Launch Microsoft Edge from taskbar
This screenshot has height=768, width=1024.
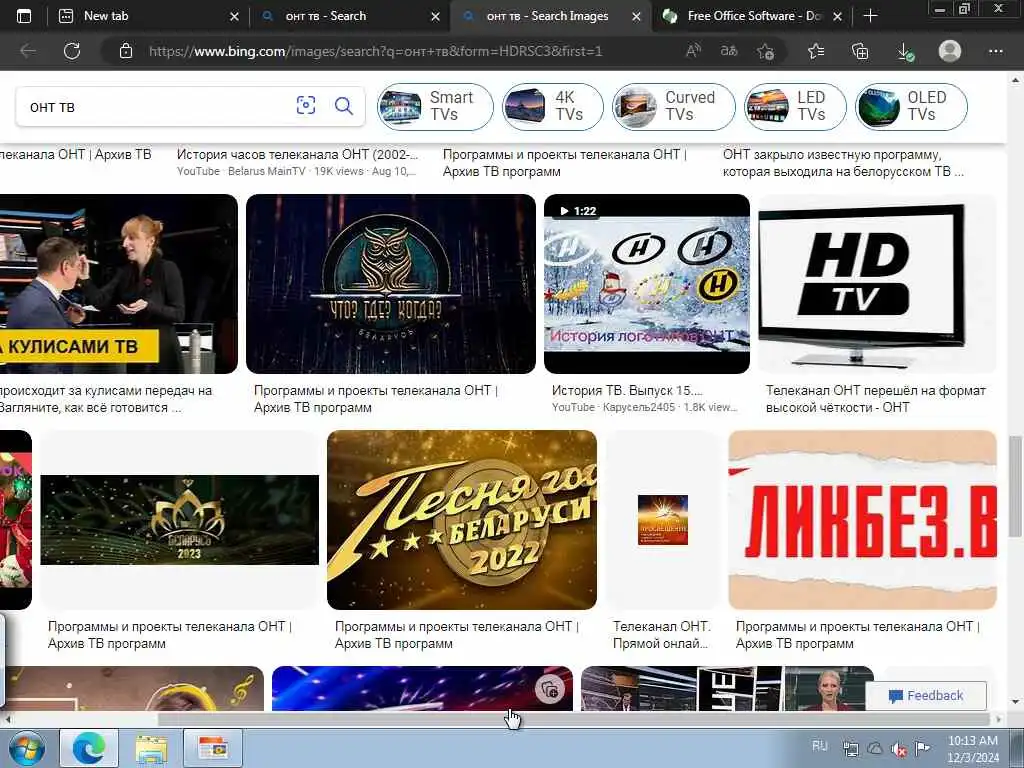point(89,748)
